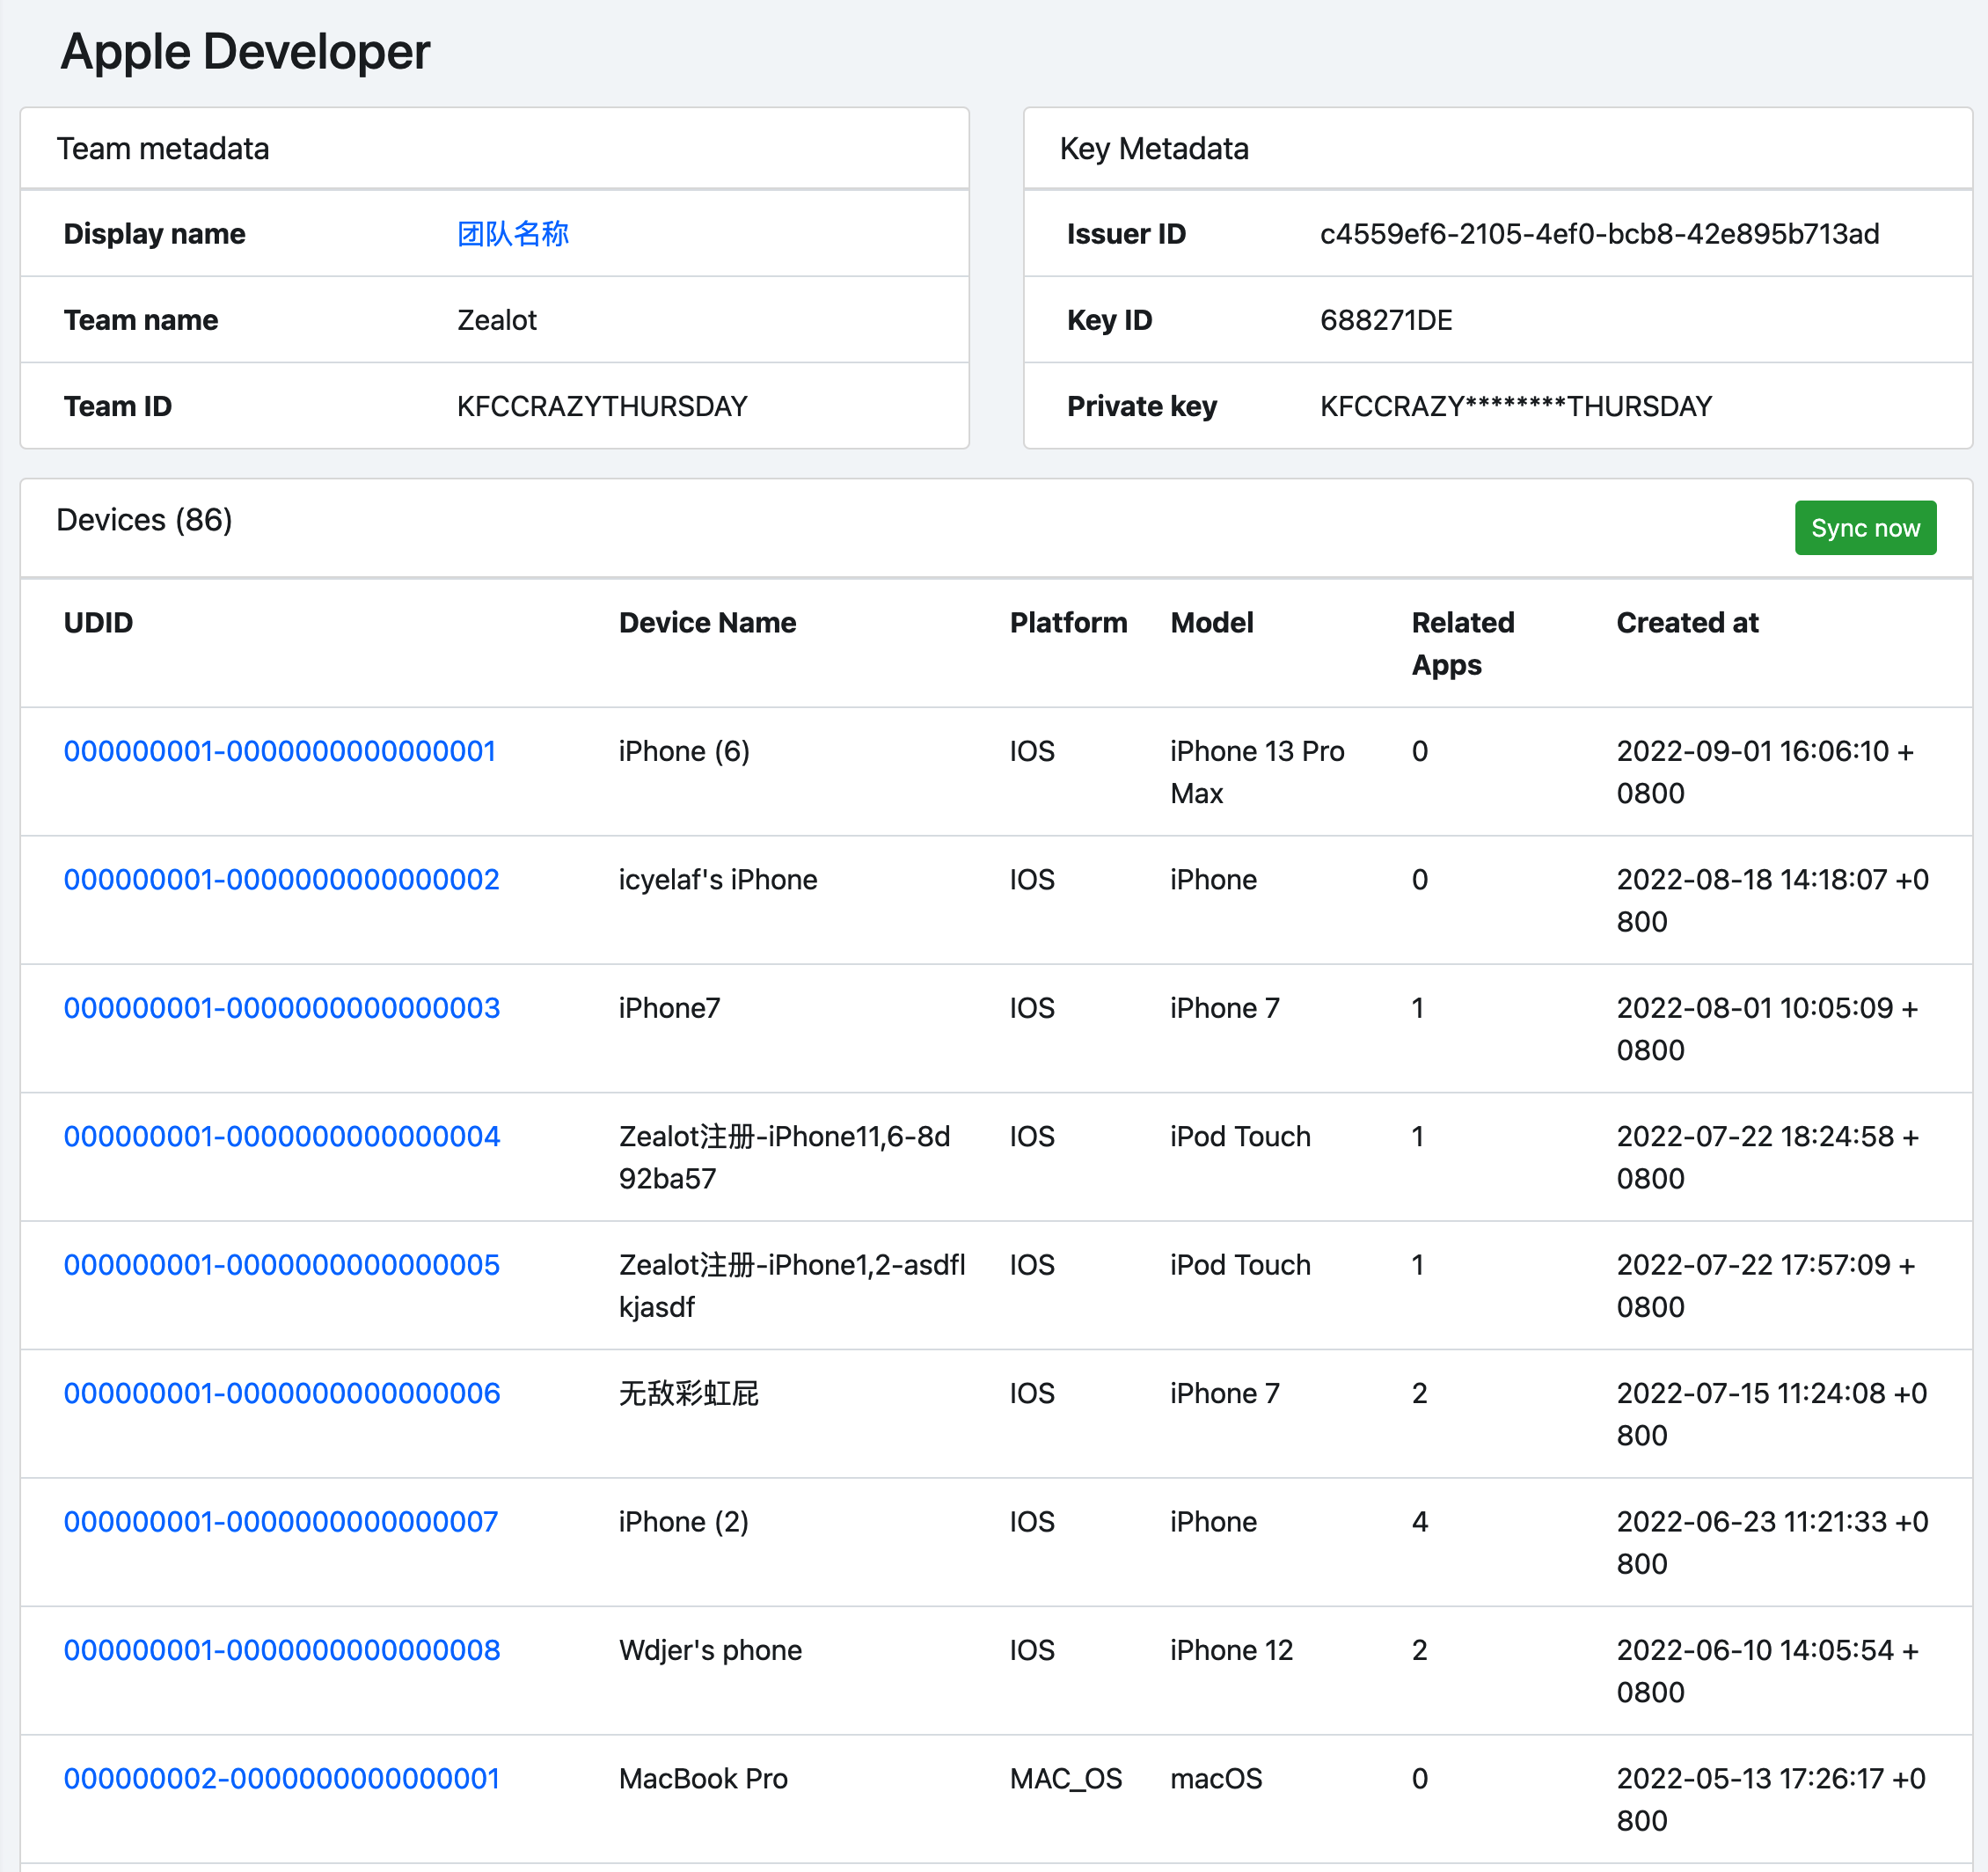Open UDID 000000001-0000000000000006 link
The image size is (1988, 1872).
click(x=282, y=1393)
